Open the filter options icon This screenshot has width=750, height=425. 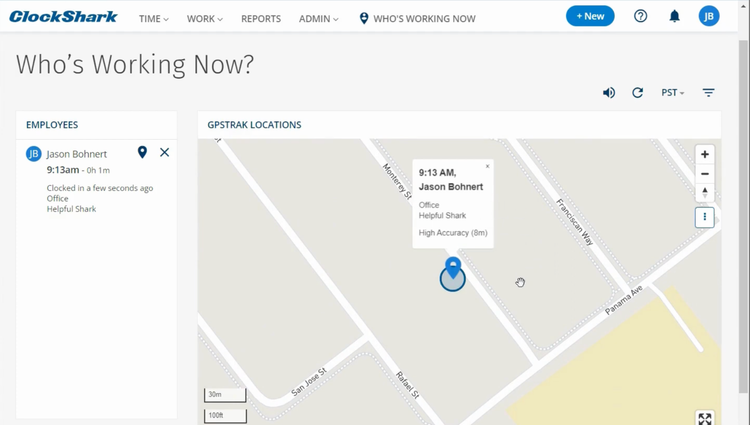coord(708,93)
